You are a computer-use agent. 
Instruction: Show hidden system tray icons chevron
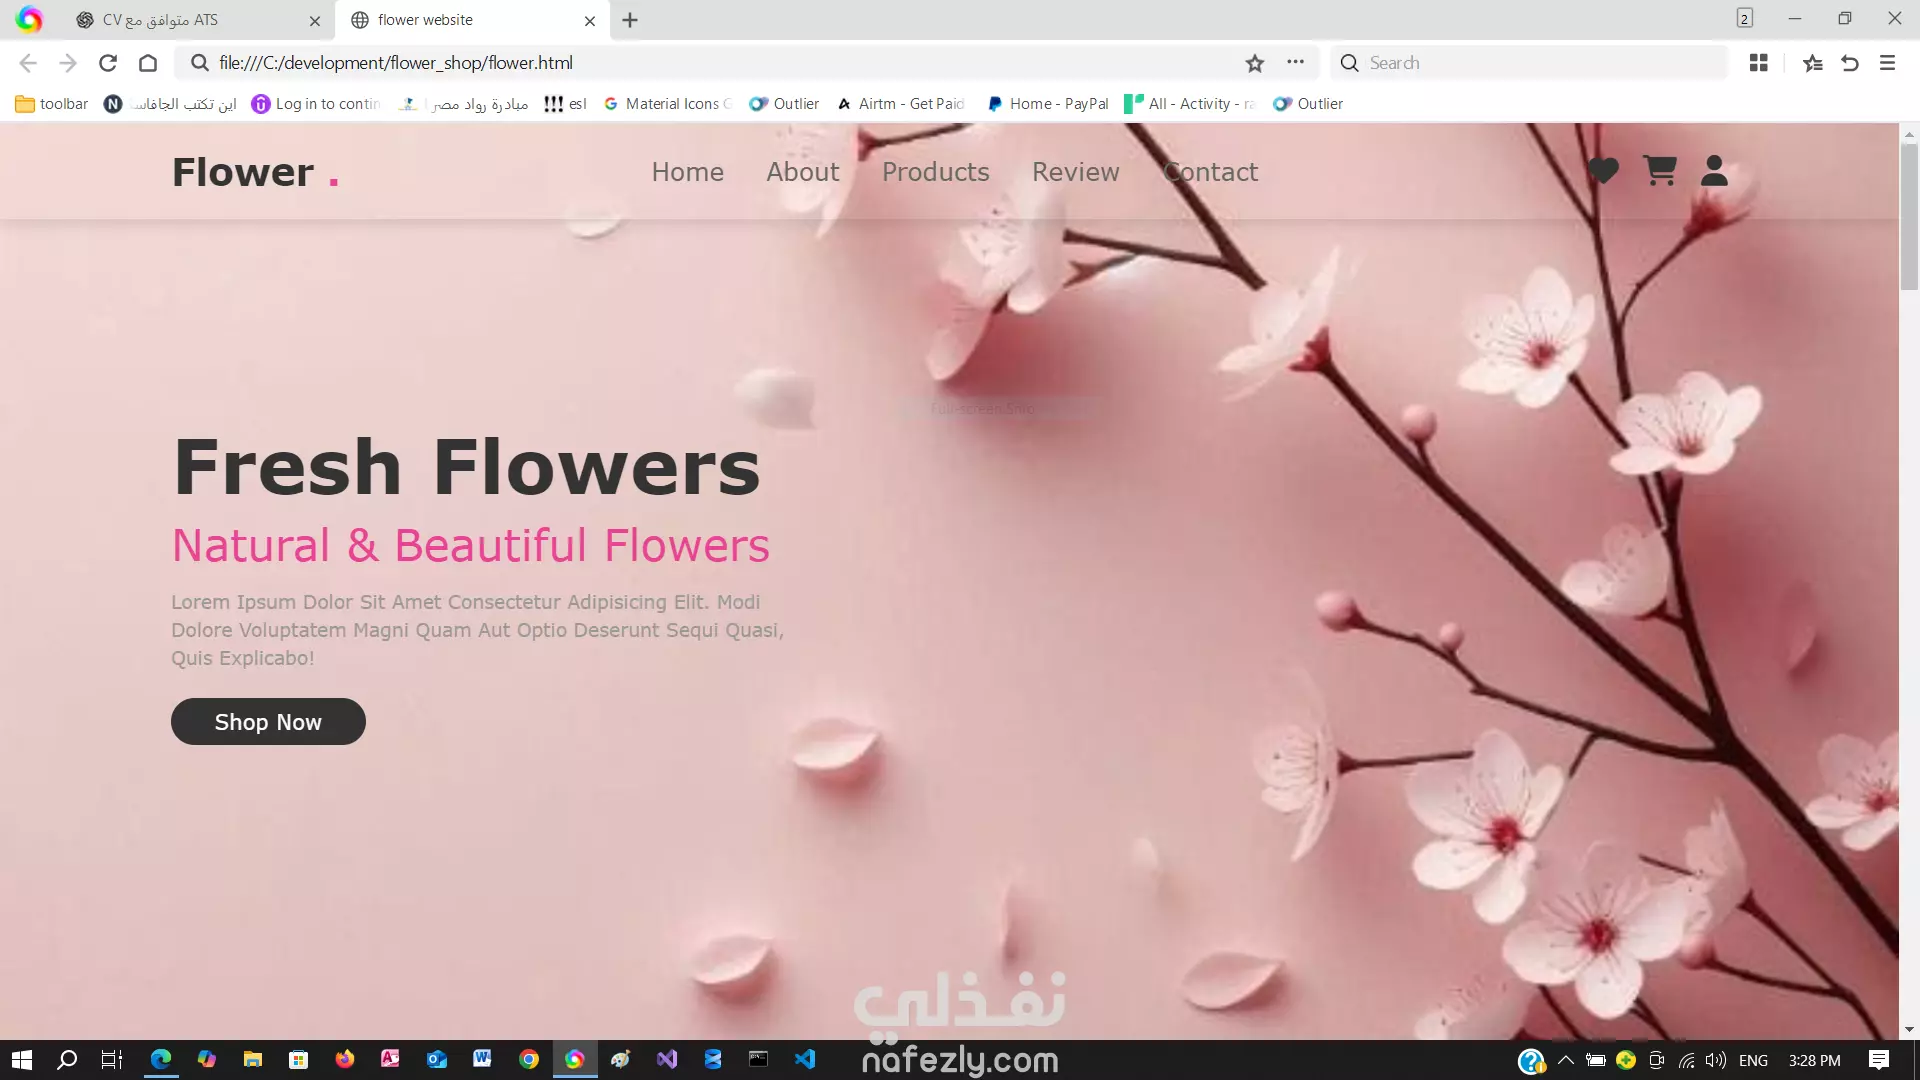click(x=1566, y=1060)
